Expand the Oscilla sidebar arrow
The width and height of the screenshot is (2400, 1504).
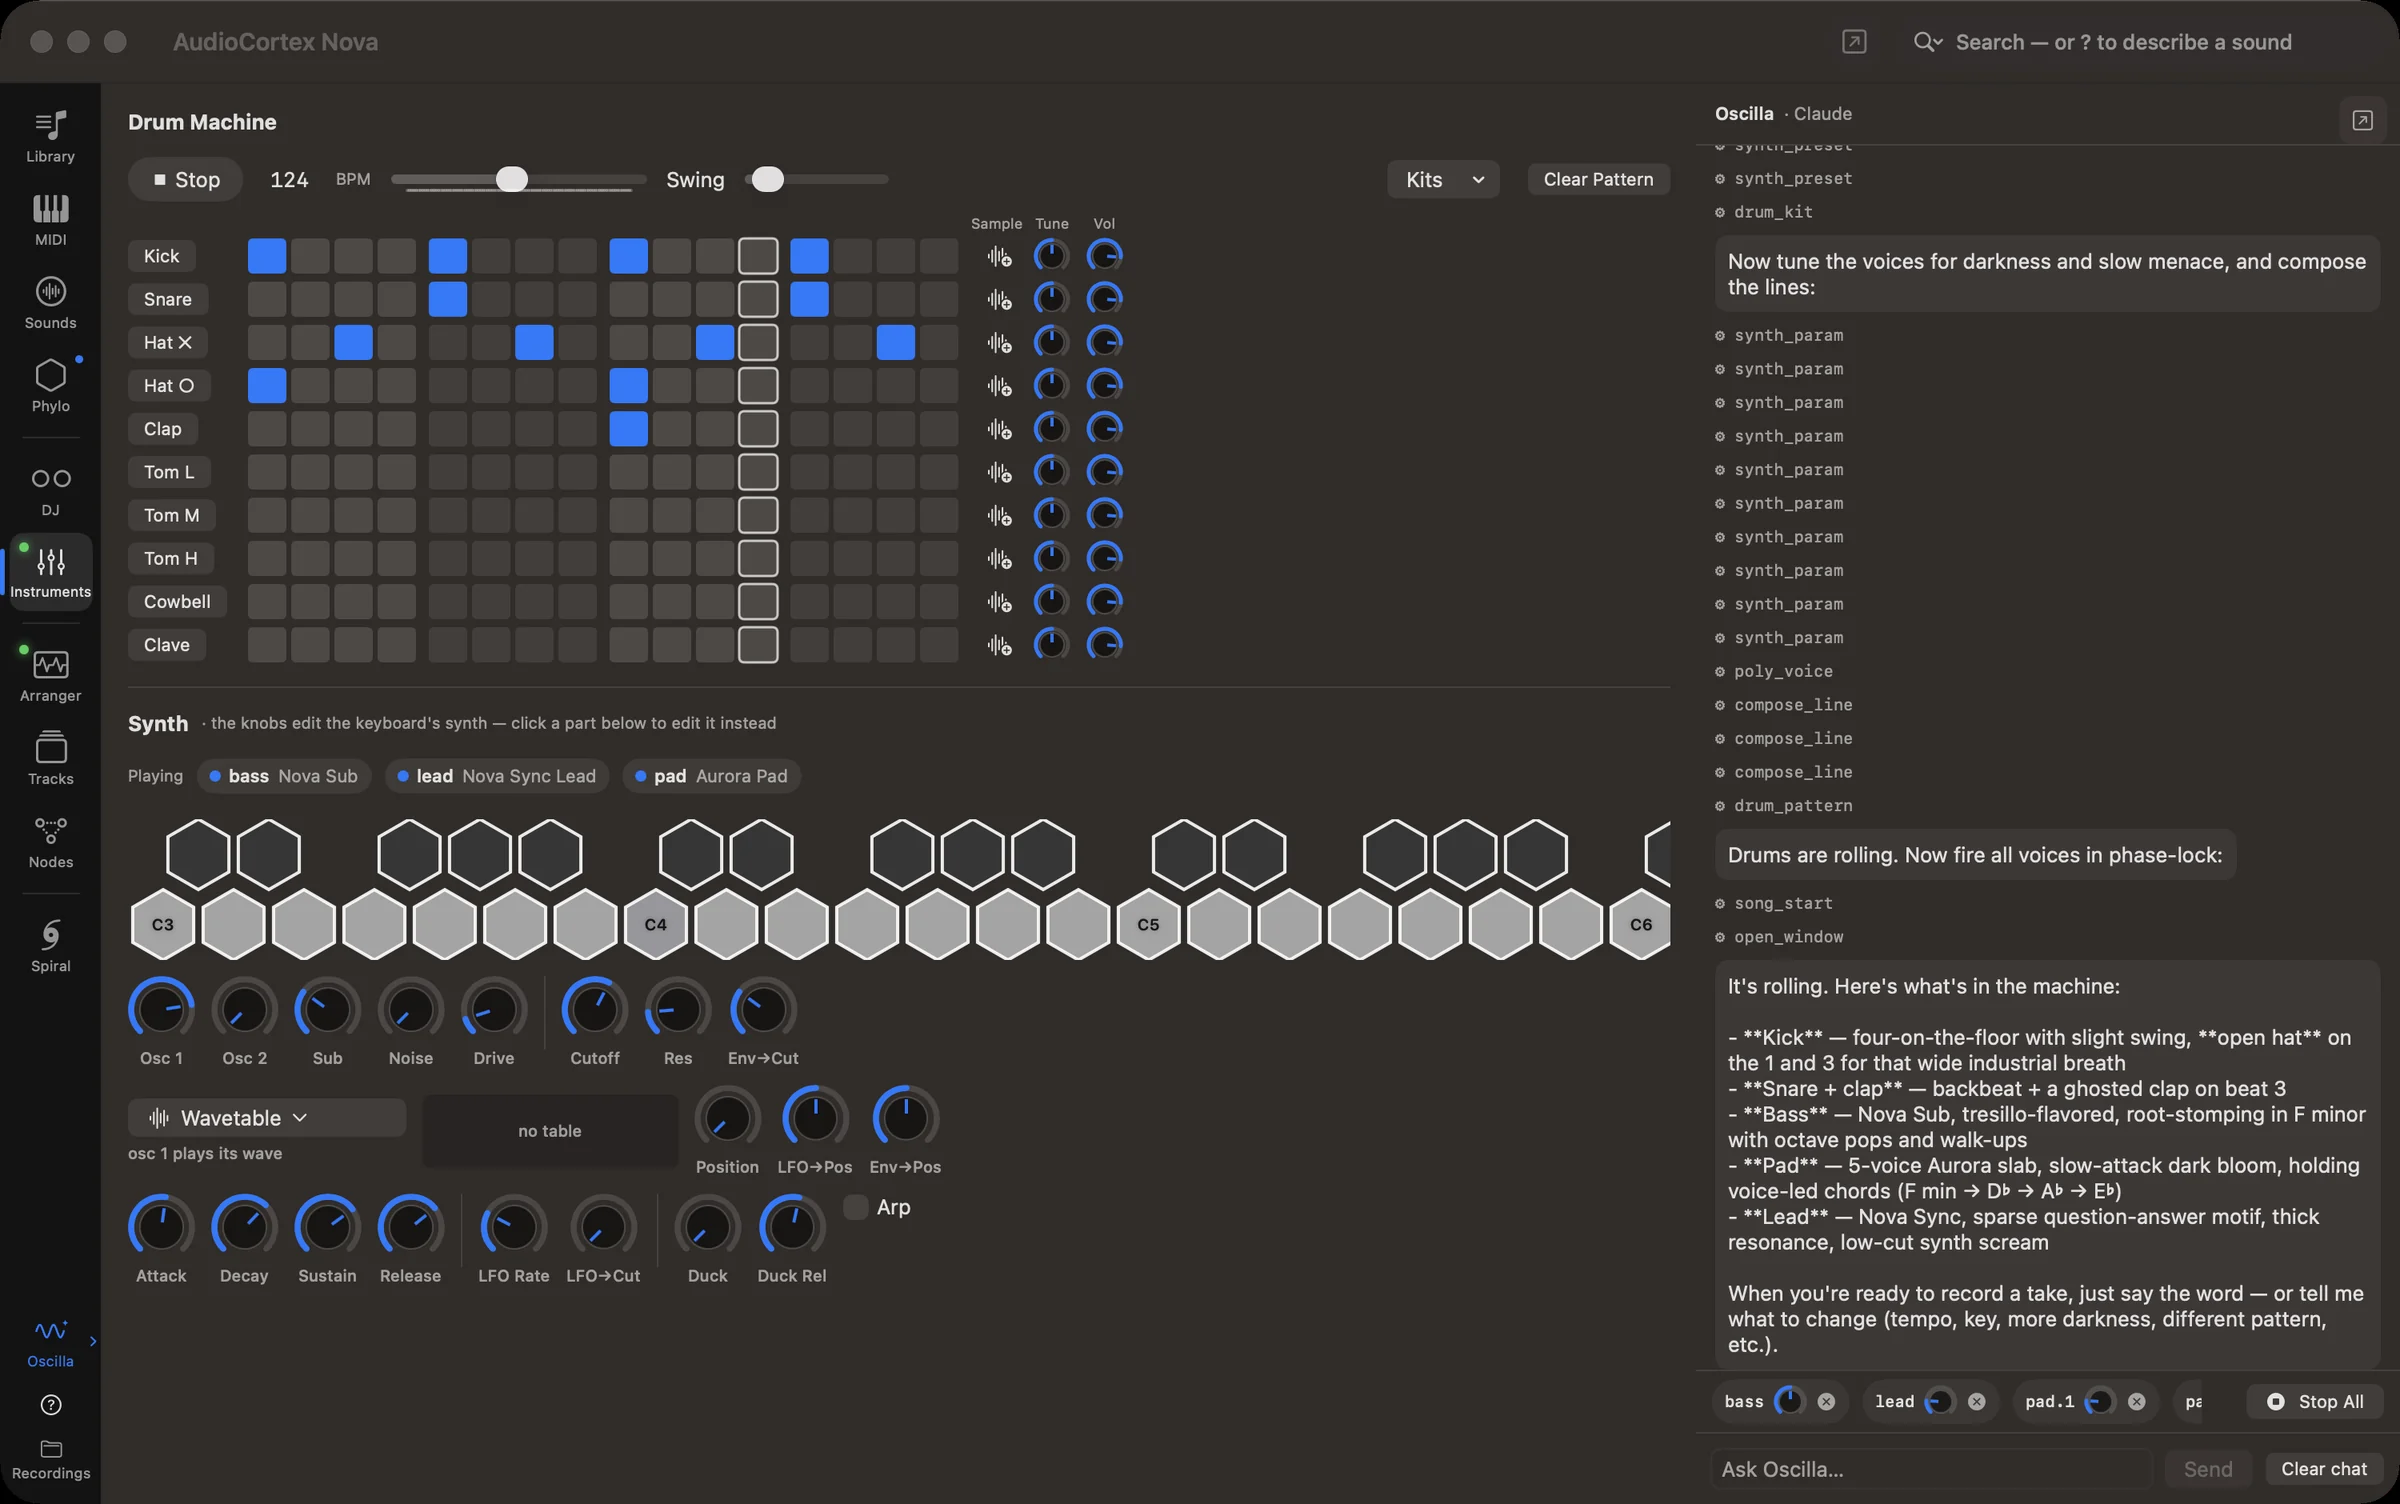pos(93,1341)
